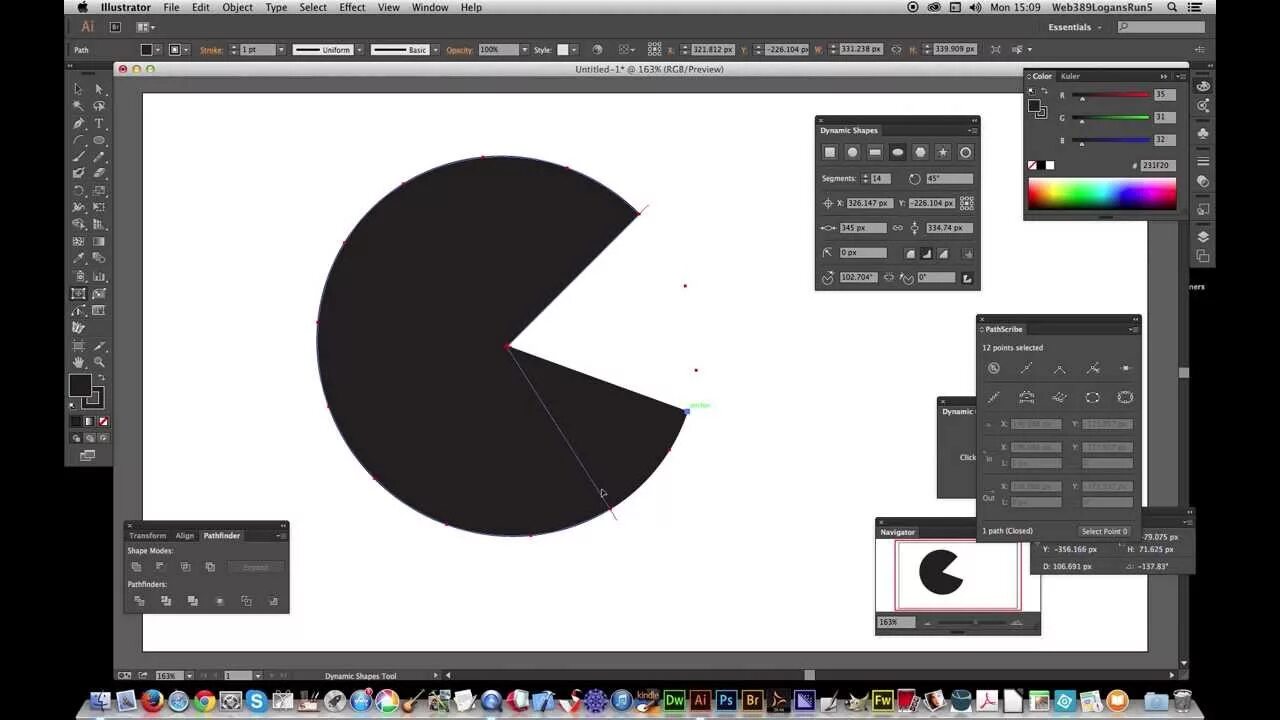
Task: Click the Stroke label in control bar
Action: [212, 49]
